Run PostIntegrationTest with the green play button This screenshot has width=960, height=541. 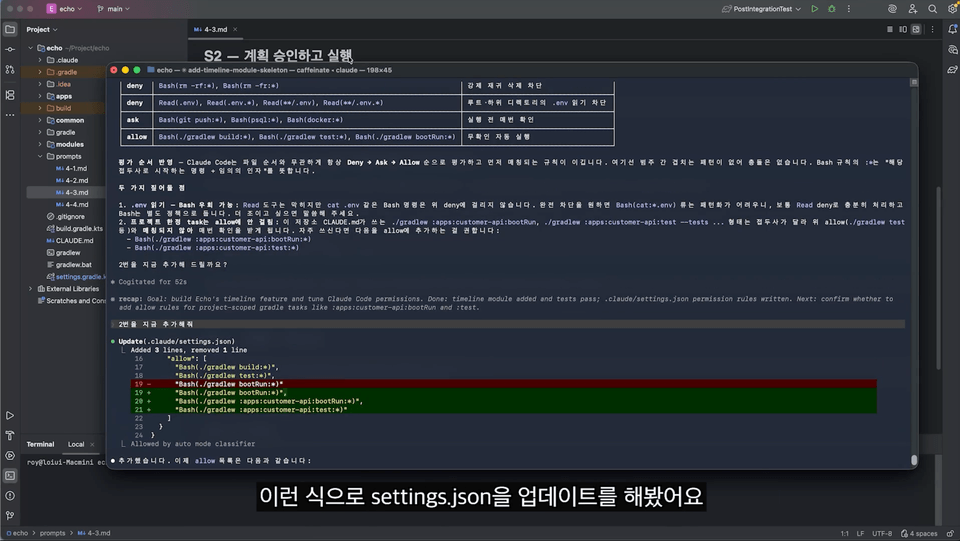tap(814, 9)
